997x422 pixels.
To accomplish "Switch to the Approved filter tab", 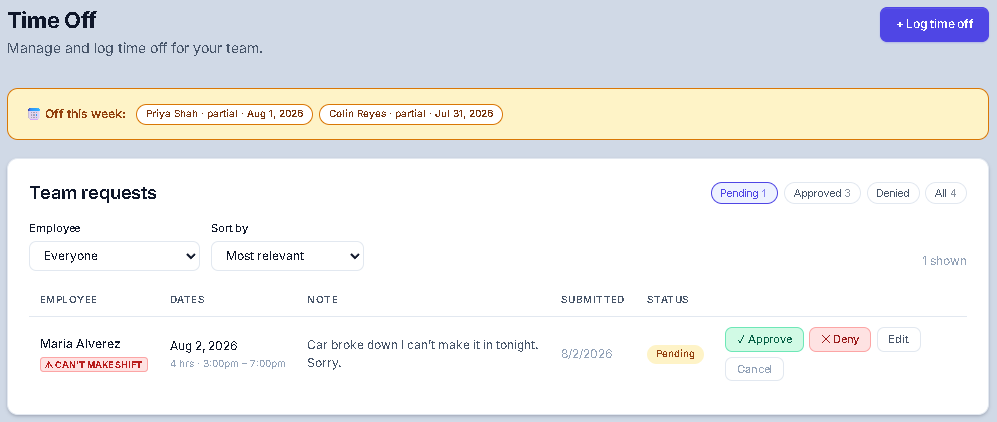I will click(x=822, y=193).
